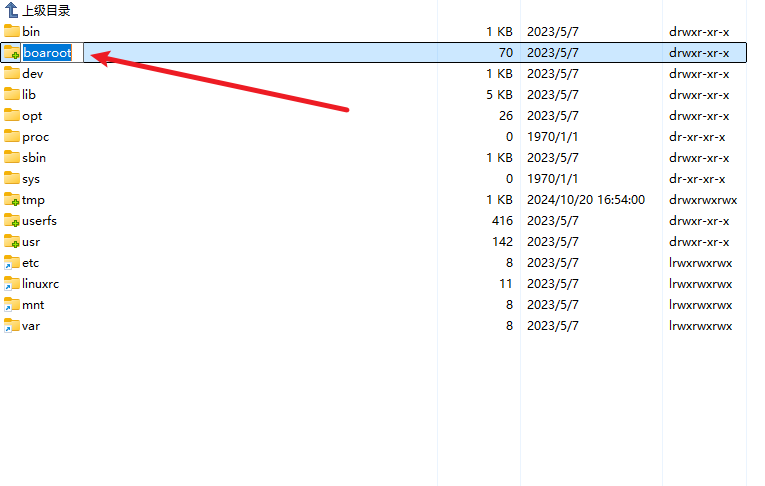Screen dimensions: 765x486
Task: Select the bin folder icon
Action: pyautogui.click(x=11, y=31)
